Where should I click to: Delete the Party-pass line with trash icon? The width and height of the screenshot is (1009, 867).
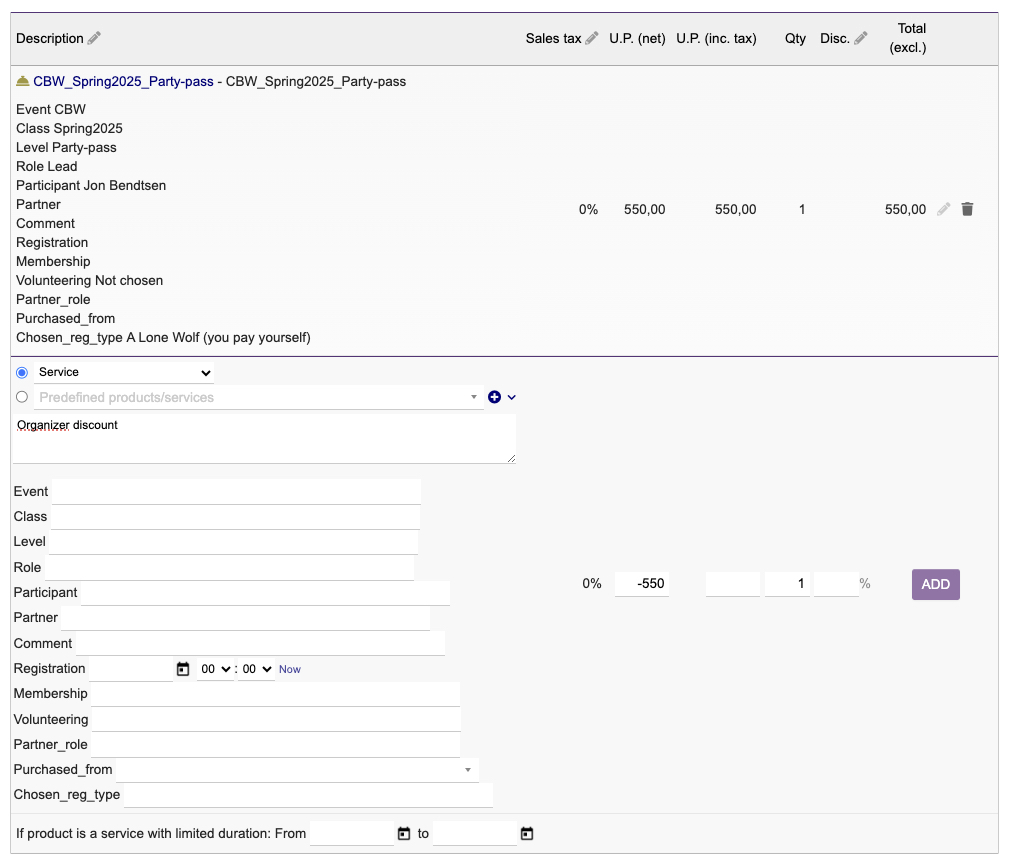click(x=967, y=209)
